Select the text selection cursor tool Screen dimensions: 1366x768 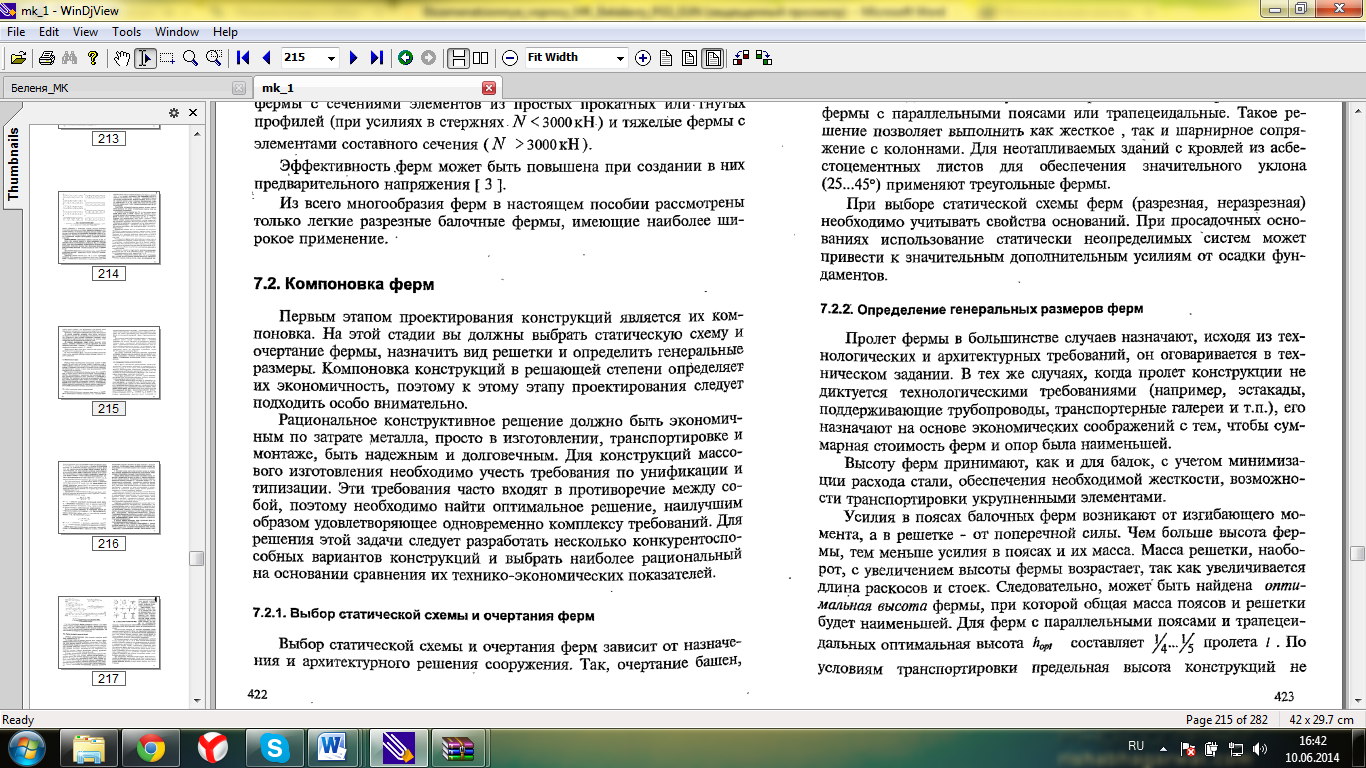145,58
